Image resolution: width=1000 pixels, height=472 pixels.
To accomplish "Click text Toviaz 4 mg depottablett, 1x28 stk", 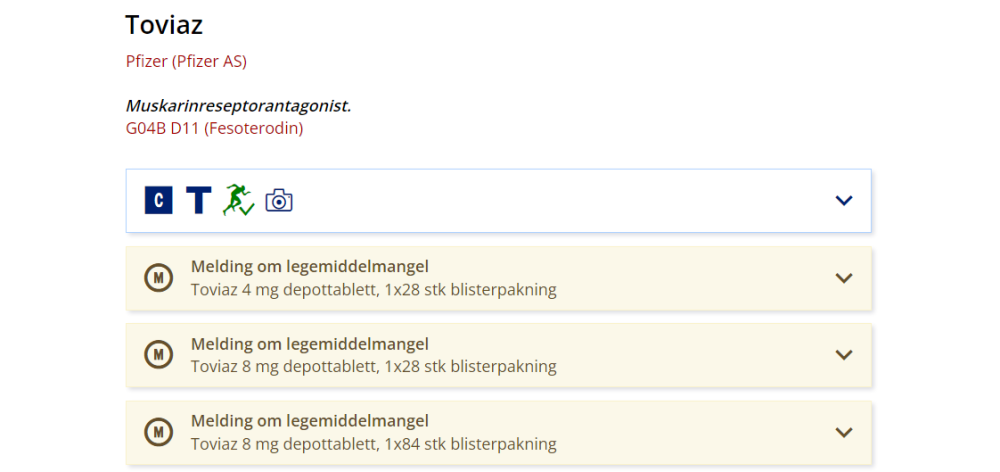I will coord(374,290).
